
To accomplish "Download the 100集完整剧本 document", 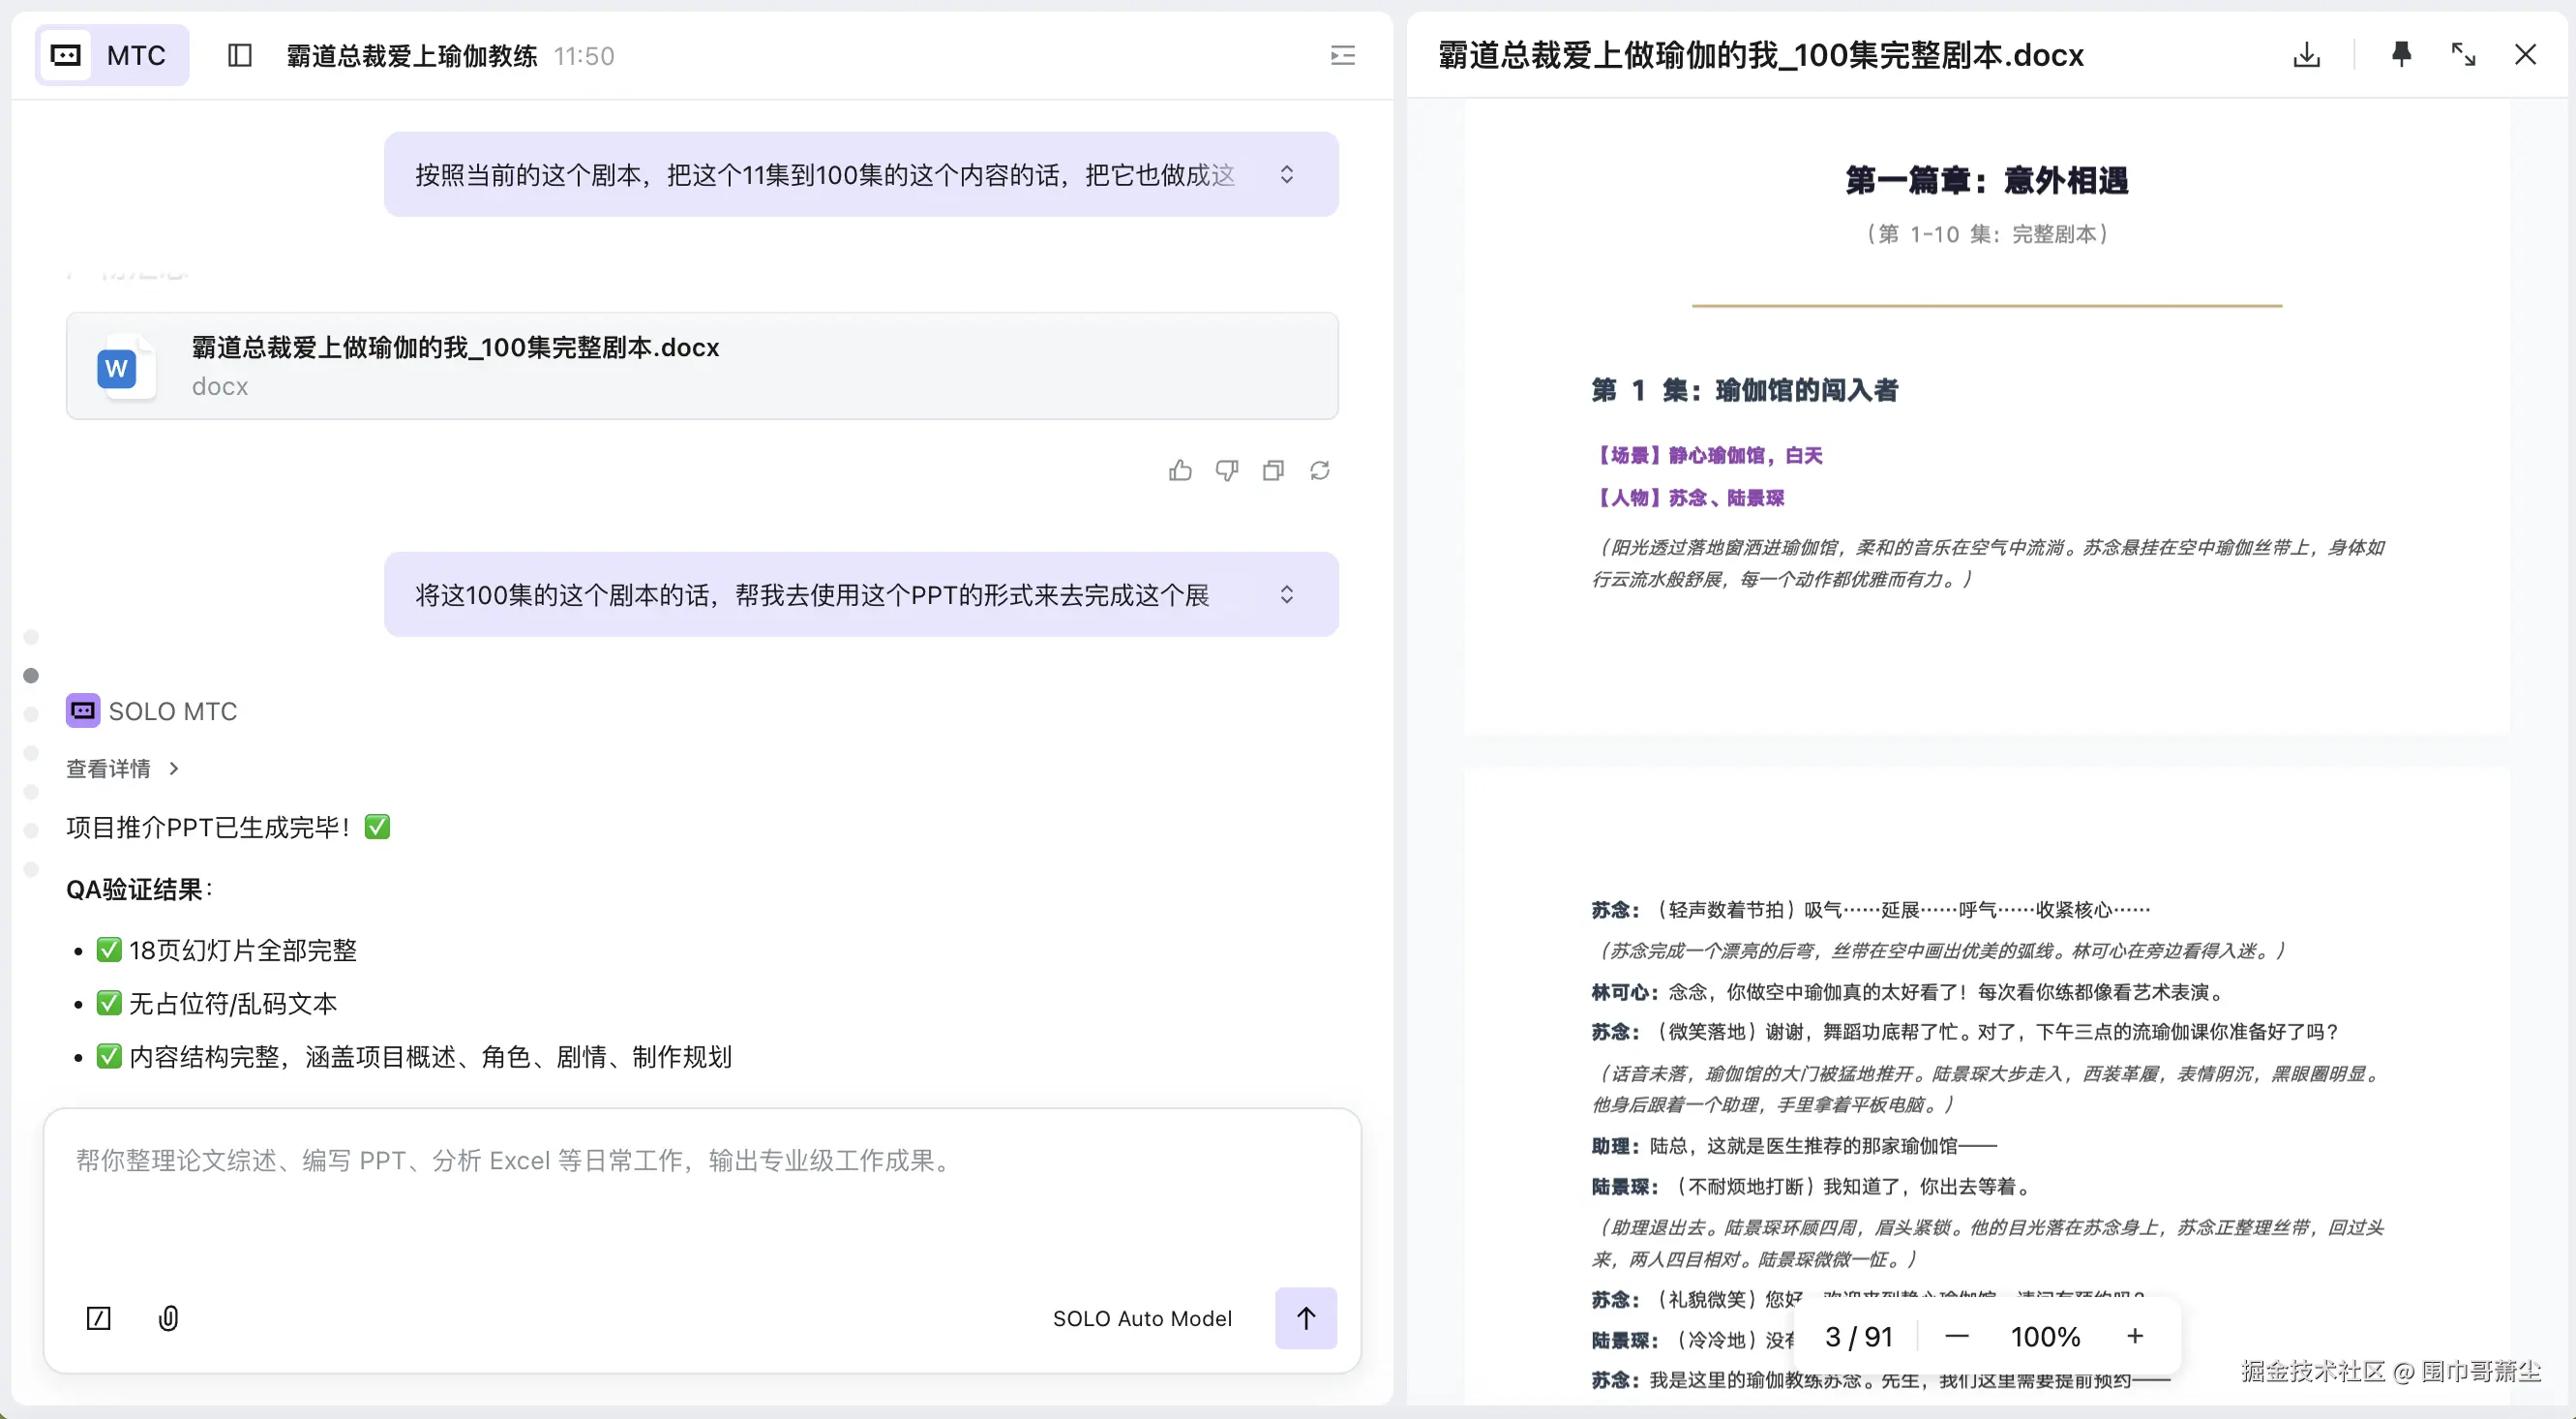I will tap(2305, 55).
